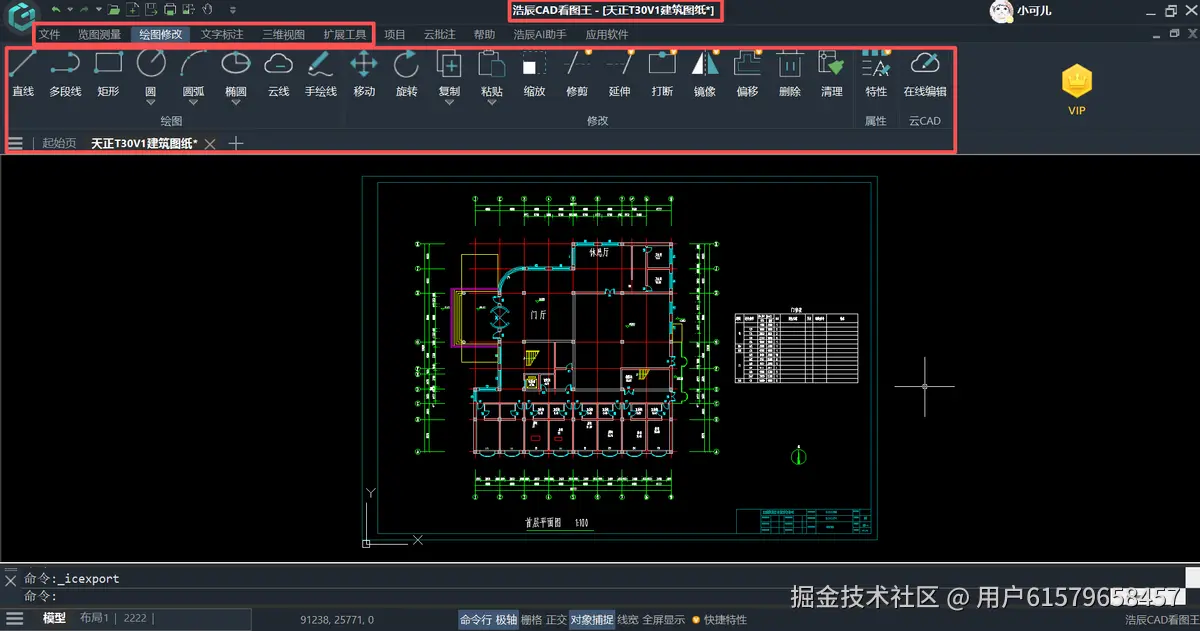This screenshot has width=1200, height=631.
Task: Select the pan hand tool in quick access bar
Action: pyautogui.click(x=208, y=10)
